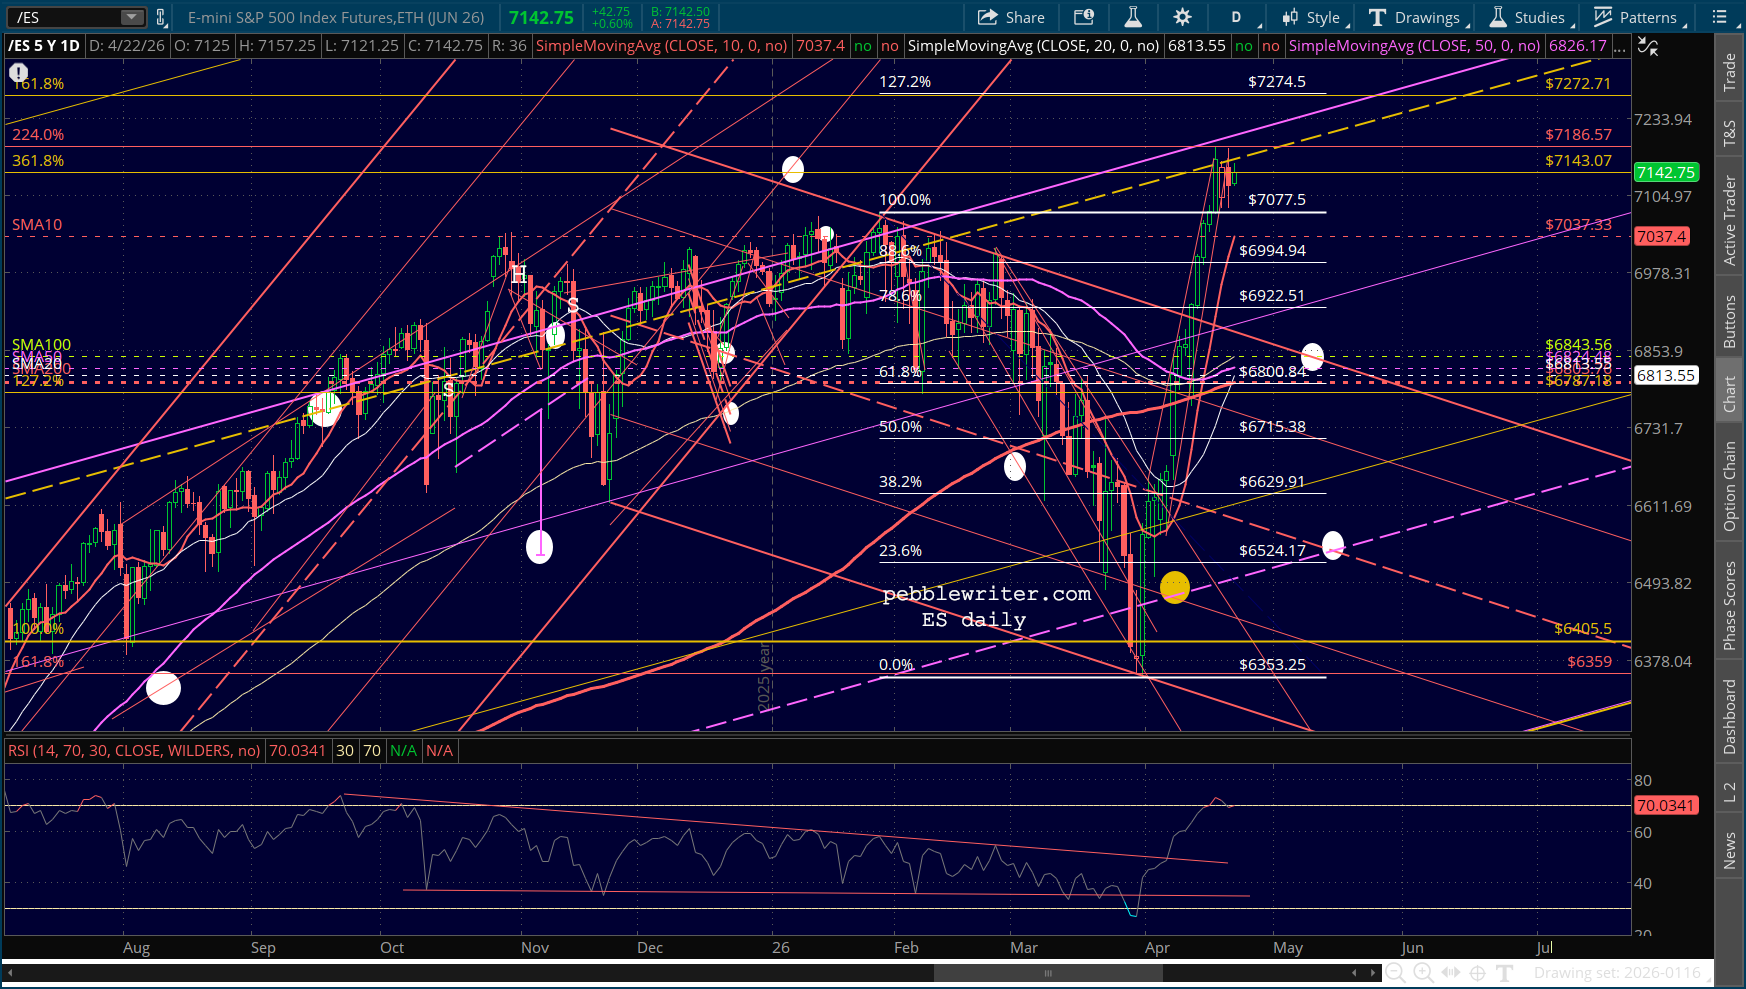Click the /ES symbol input field
The width and height of the screenshot is (1746, 989).
coord(65,17)
